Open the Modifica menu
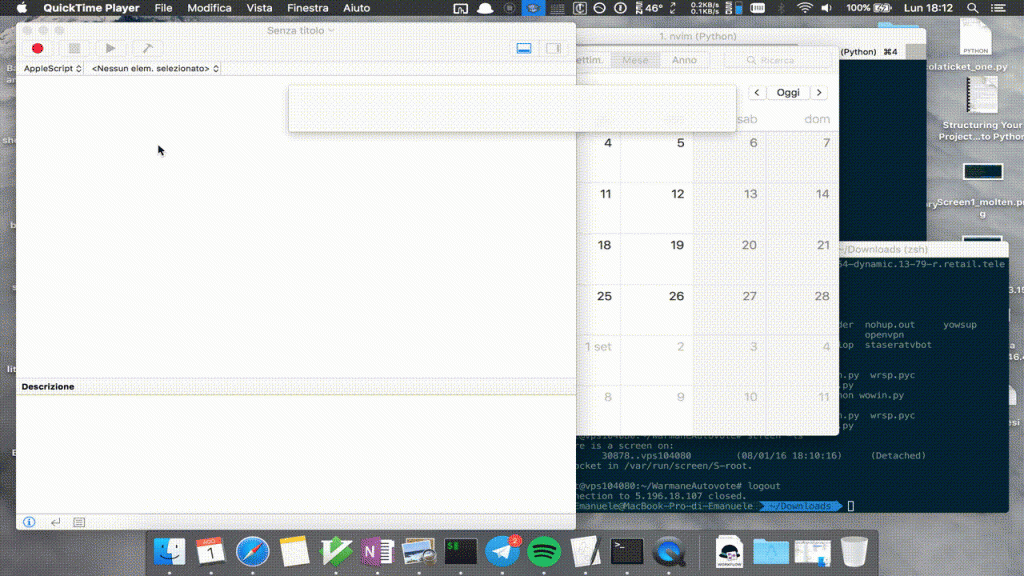The height and width of the screenshot is (576, 1024). (209, 8)
